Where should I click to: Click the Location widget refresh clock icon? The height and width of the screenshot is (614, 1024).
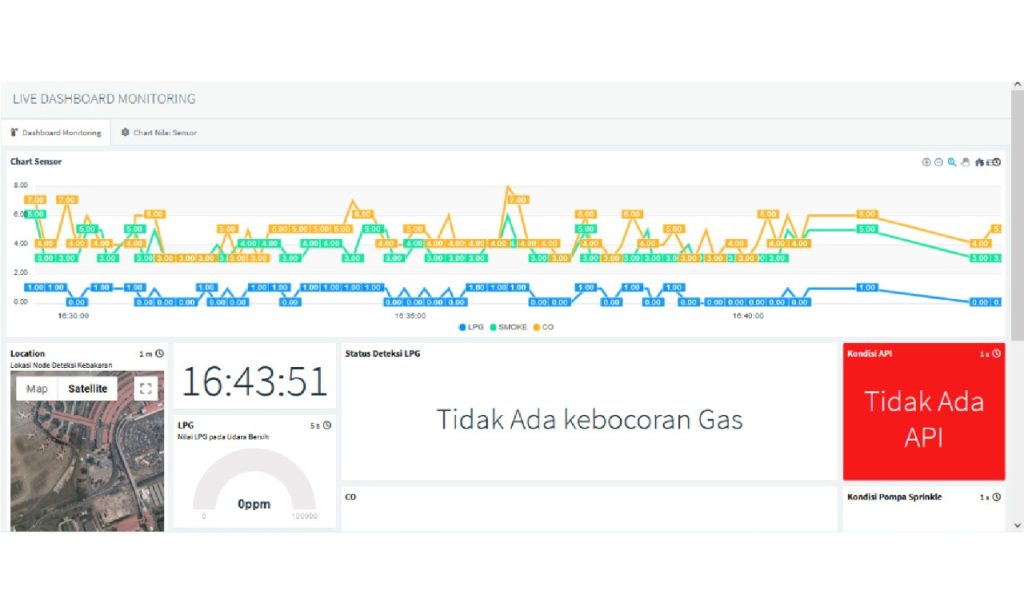coord(159,353)
